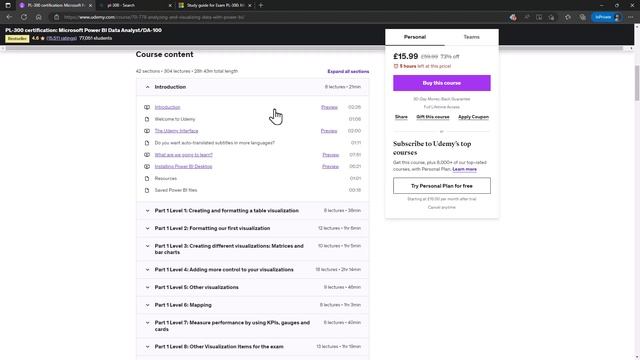Open Preview for Installing Power BI Desktop
The image size is (640, 360).
[x=330, y=167]
